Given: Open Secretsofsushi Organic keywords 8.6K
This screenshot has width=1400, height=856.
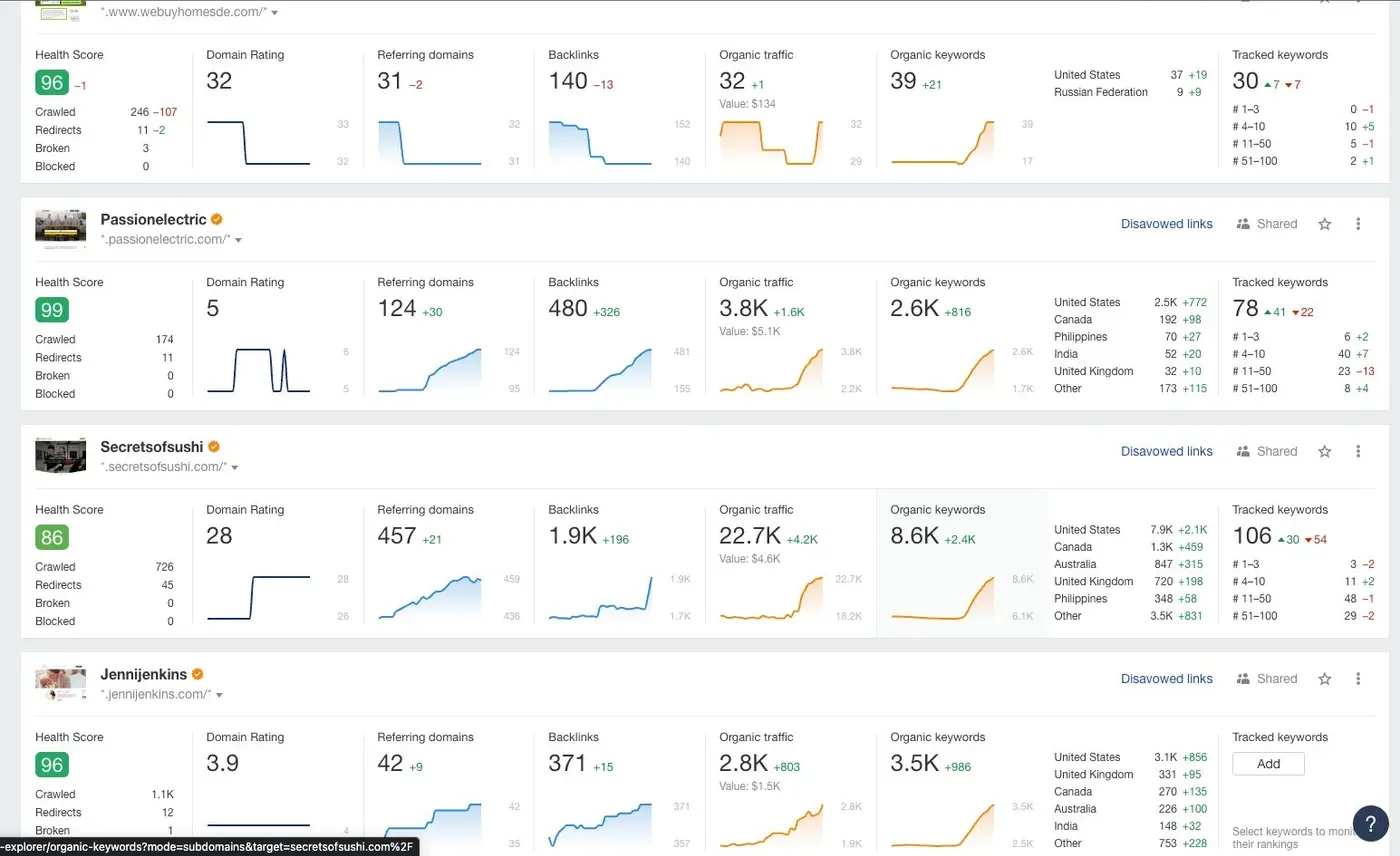Looking at the screenshot, I should (x=915, y=536).
